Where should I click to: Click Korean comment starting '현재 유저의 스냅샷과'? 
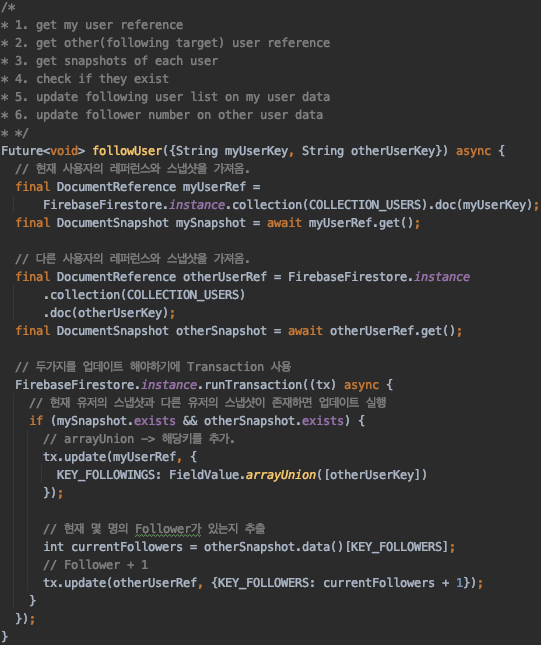pyautogui.click(x=207, y=403)
